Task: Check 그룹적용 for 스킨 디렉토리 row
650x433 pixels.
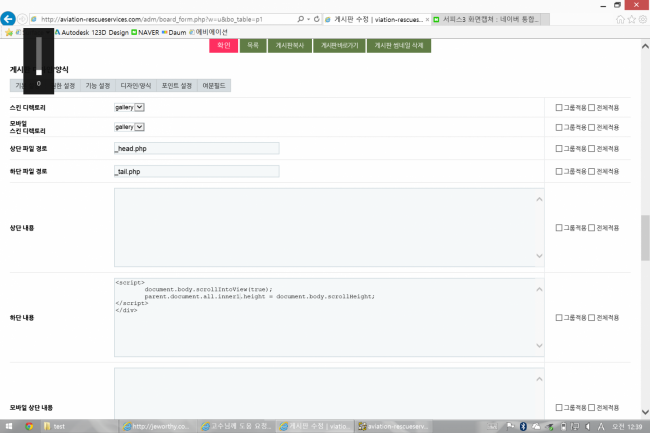Action: click(559, 108)
